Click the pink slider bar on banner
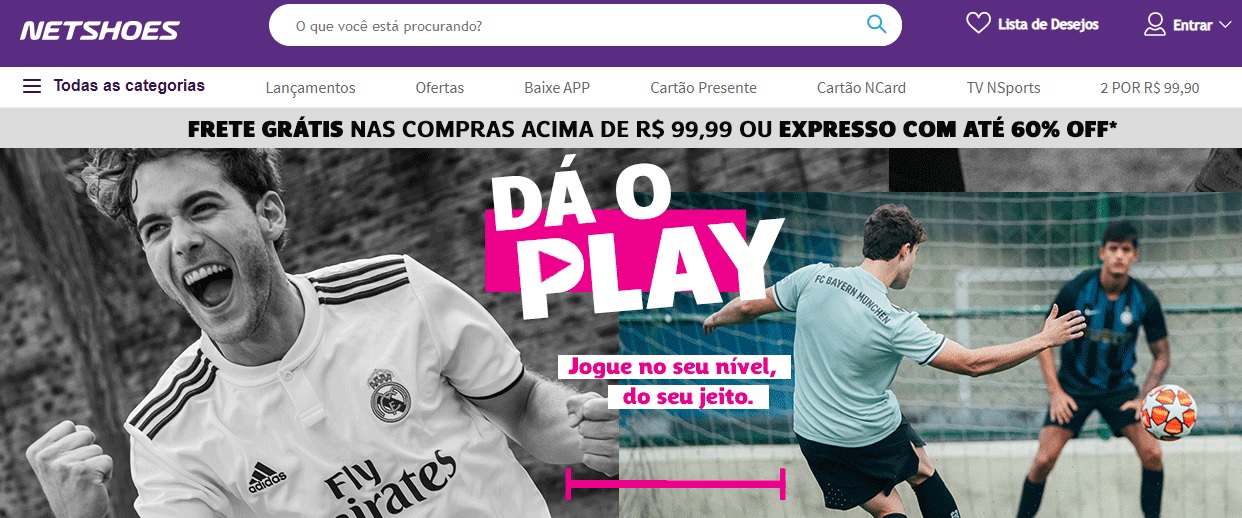The image size is (1242, 518). pos(676,484)
